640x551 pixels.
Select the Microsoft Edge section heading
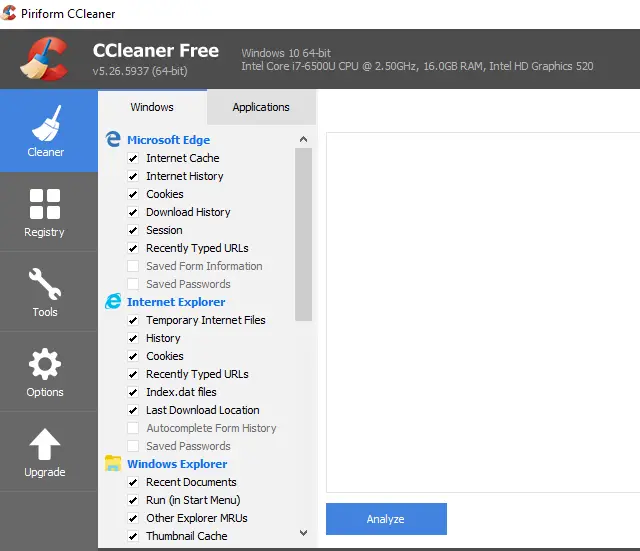[x=169, y=140]
